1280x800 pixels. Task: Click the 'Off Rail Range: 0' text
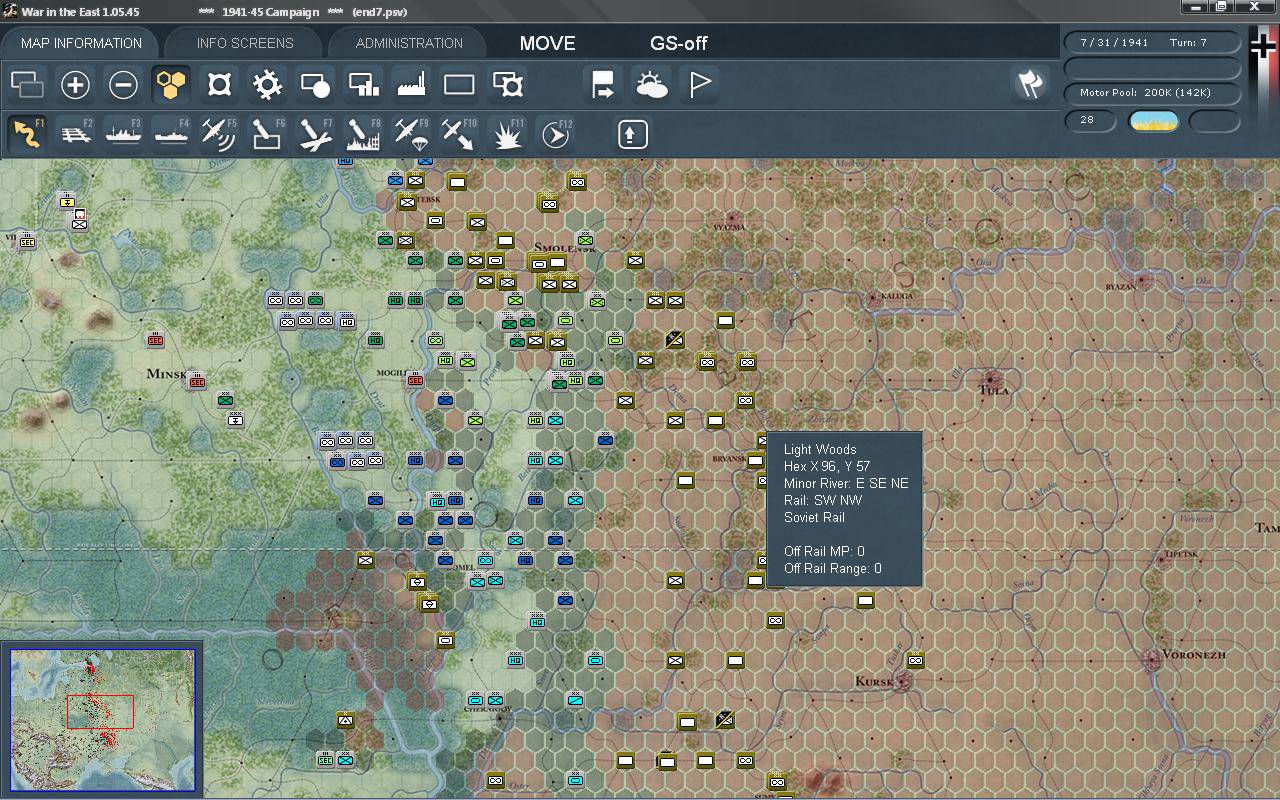(x=833, y=568)
